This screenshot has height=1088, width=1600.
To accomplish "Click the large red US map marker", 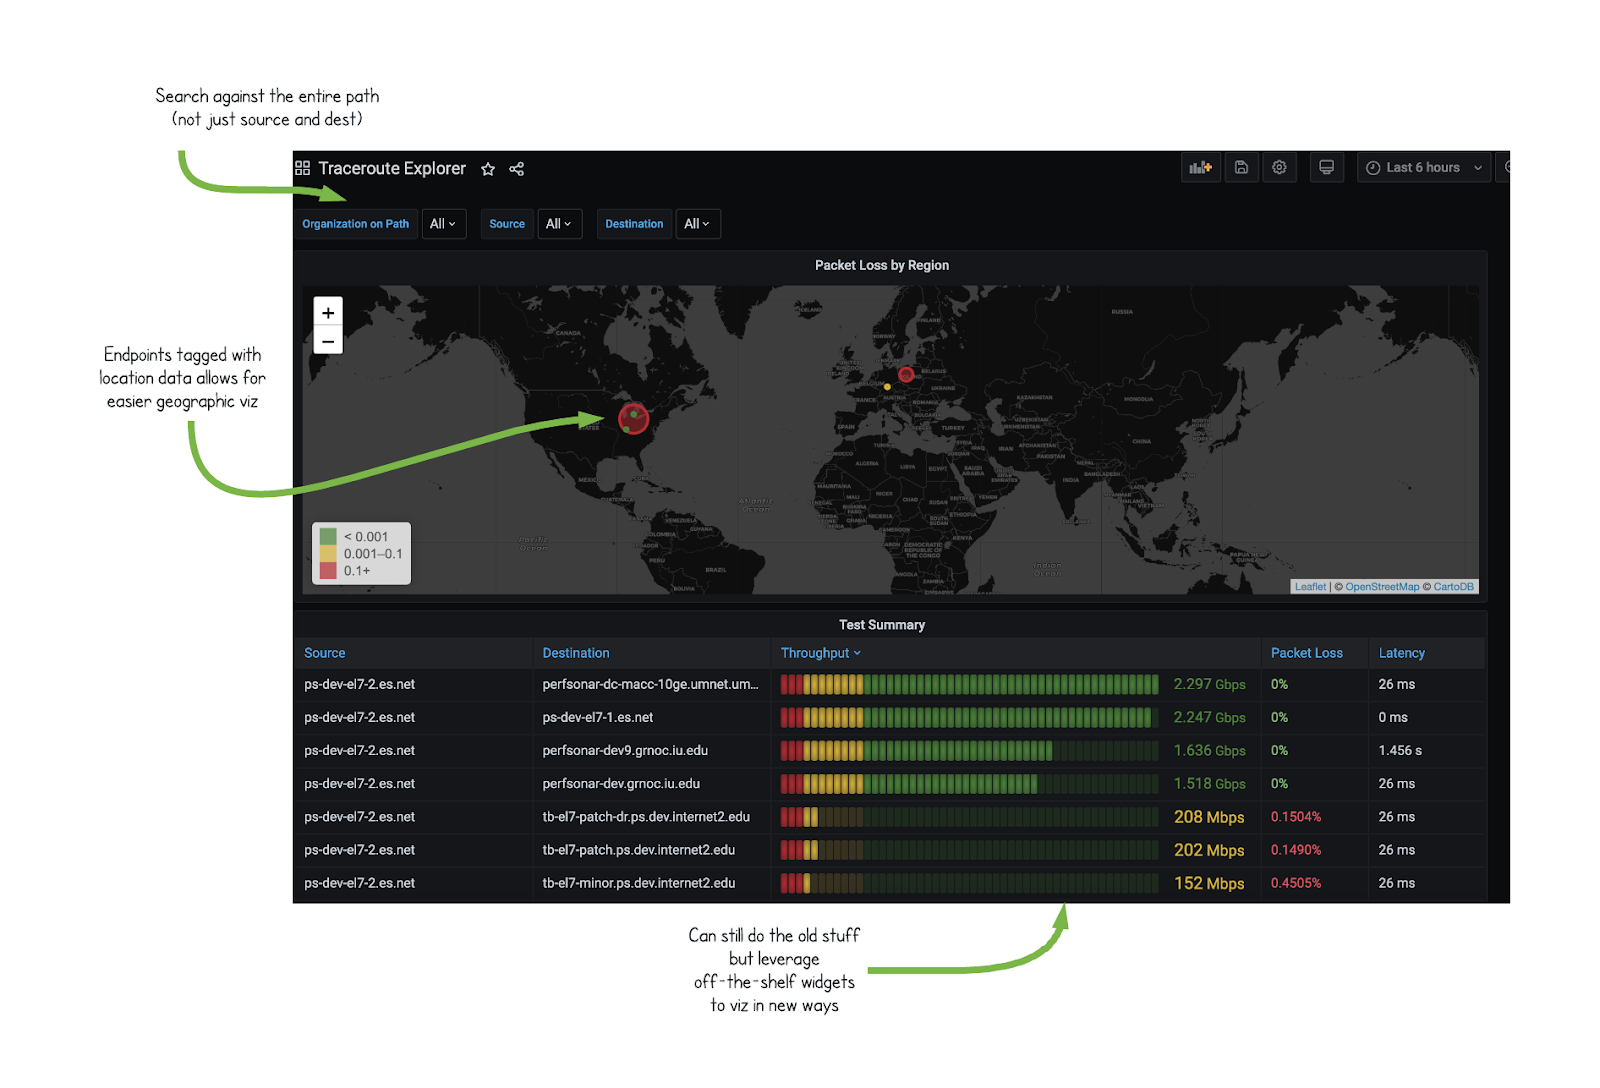I will pos(633,418).
